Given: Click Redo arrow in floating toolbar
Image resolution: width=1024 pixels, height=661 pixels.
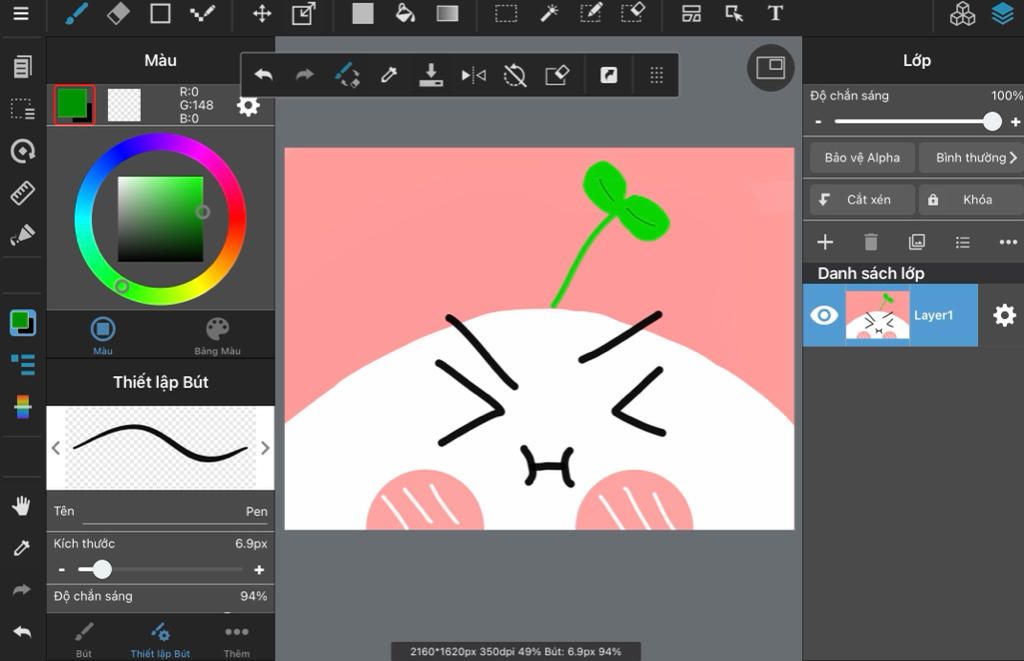Looking at the screenshot, I should coord(305,75).
